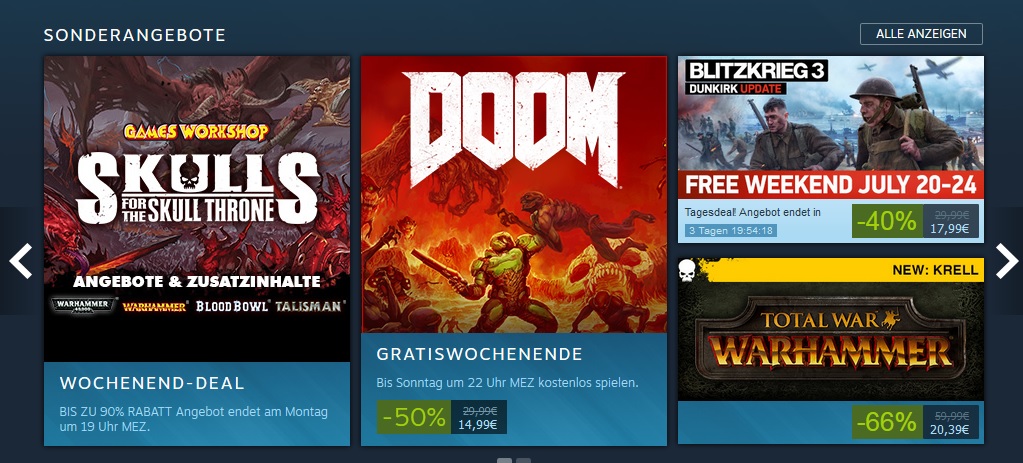Click the Blitzkrieg 3 -40% discount badge
The image size is (1023, 463).
tap(887, 221)
